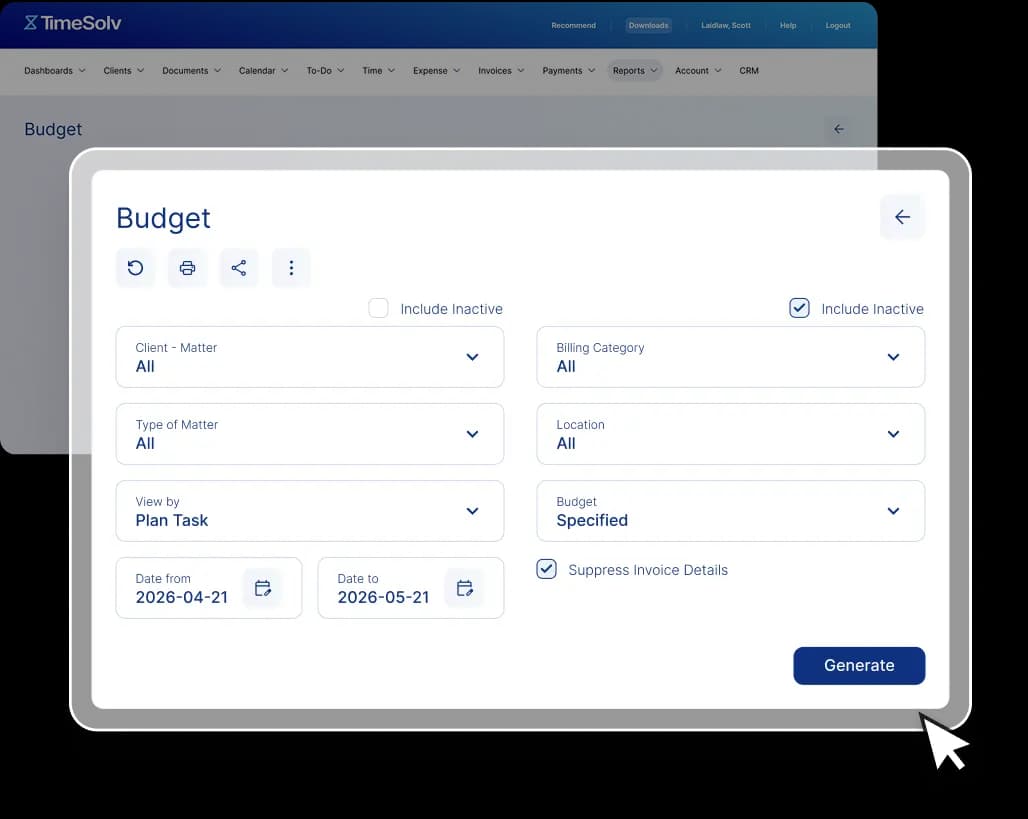The image size is (1028, 819).
Task: Open the Invoices menu in navigation bar
Action: 500,71
